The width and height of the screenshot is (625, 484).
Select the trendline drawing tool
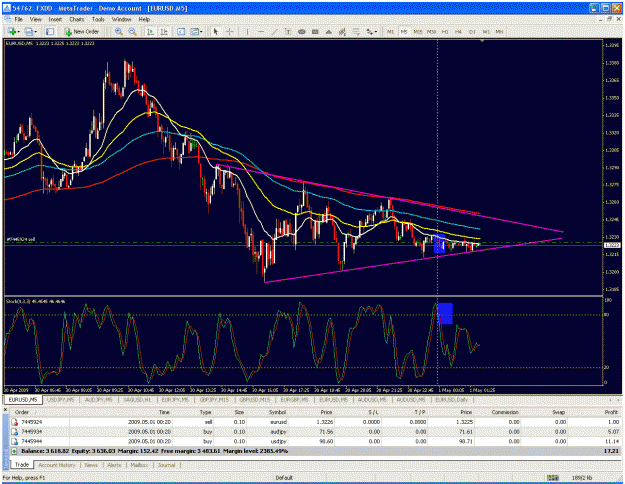coord(274,31)
